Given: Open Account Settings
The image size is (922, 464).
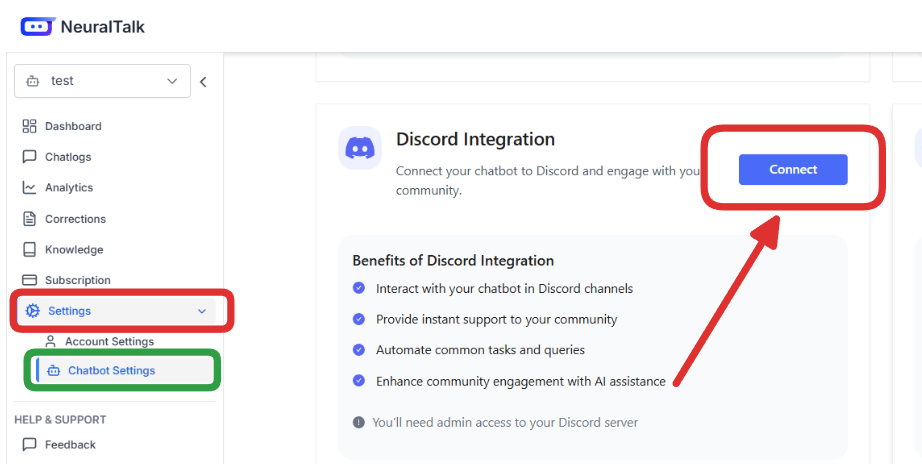Looking at the screenshot, I should click(x=109, y=341).
